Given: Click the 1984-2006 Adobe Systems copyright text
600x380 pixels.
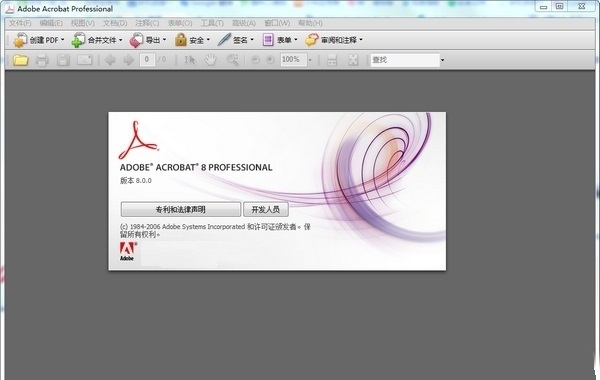Looking at the screenshot, I should (215, 230).
